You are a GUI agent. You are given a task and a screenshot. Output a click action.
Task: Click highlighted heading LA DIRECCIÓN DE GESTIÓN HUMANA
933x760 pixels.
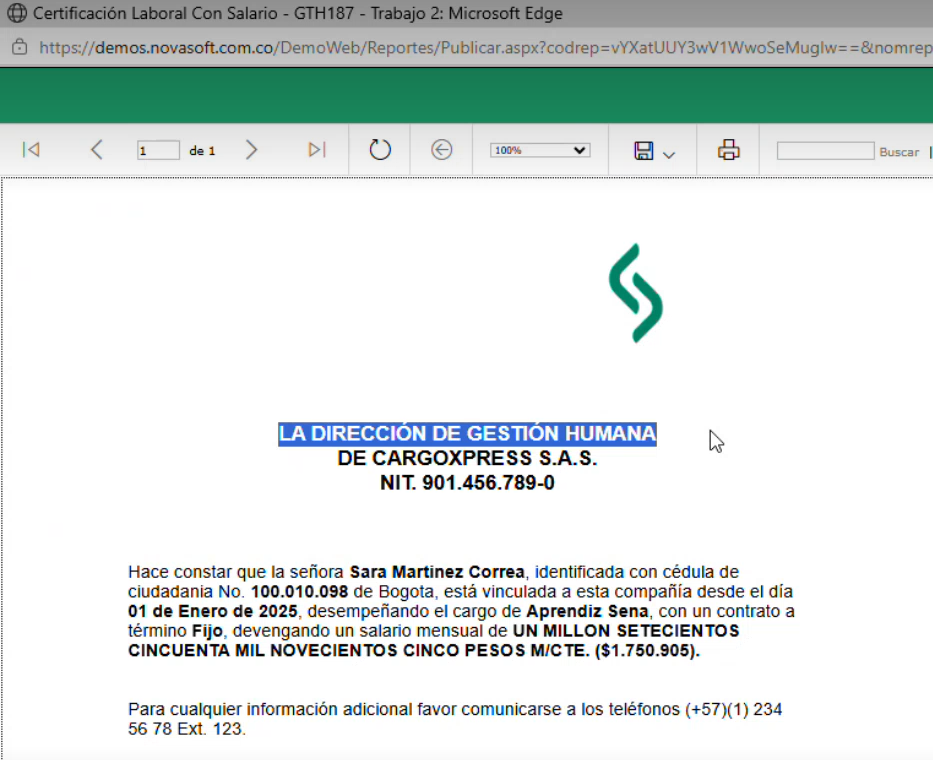(x=467, y=433)
